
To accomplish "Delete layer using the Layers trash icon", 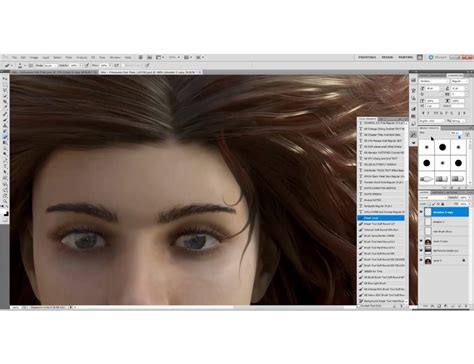I will click(466, 306).
